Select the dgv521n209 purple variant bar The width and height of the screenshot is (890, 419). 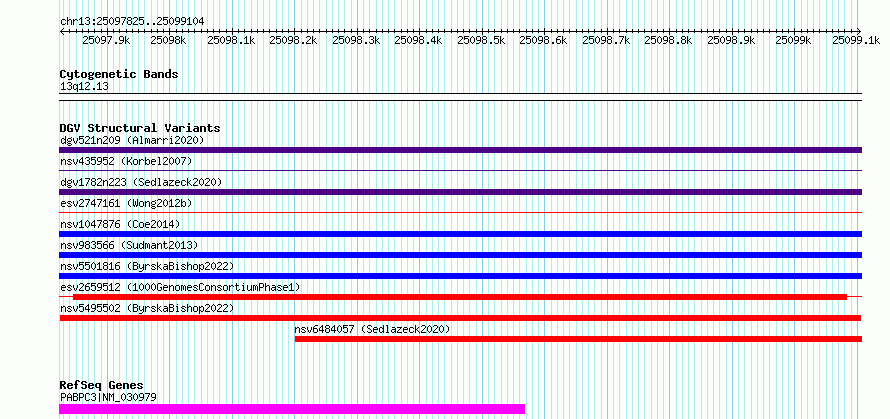coord(460,150)
